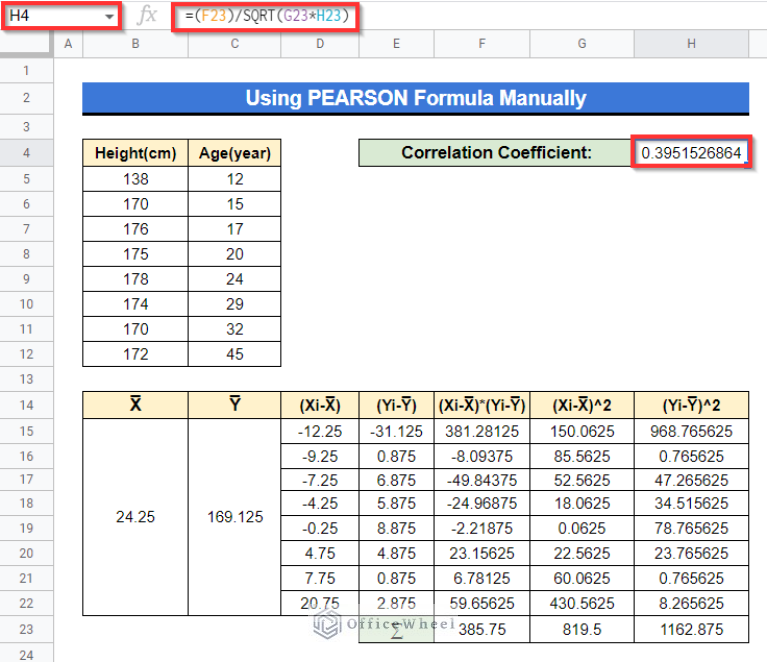This screenshot has height=662, width=767.
Task: Select height cell 178
Action: pos(135,279)
